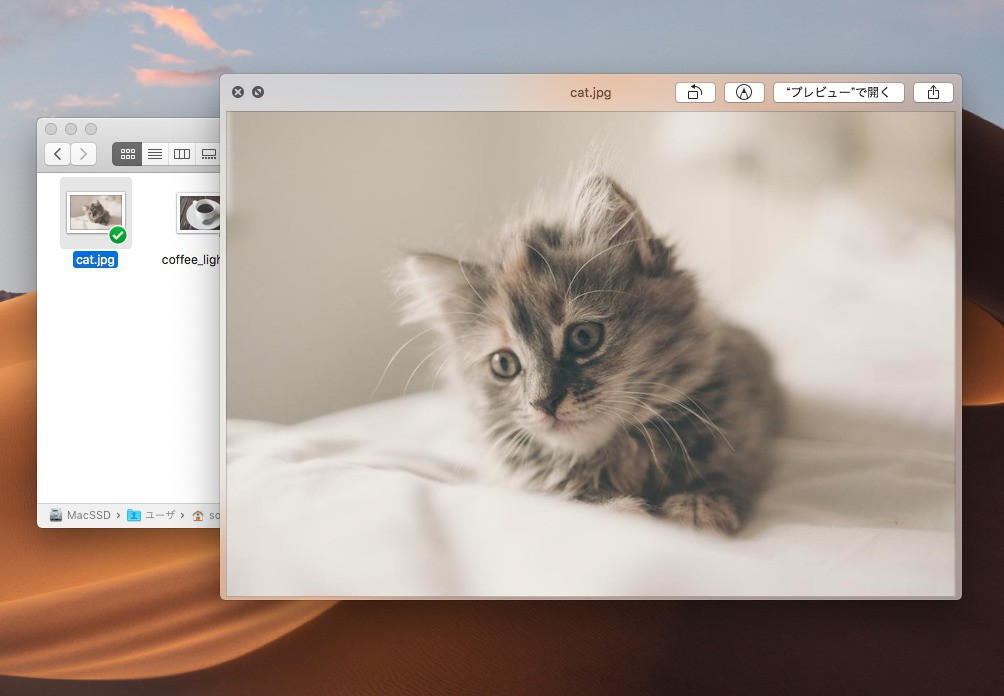Open home folder in path bar
The width and height of the screenshot is (1004, 696).
tap(206, 515)
